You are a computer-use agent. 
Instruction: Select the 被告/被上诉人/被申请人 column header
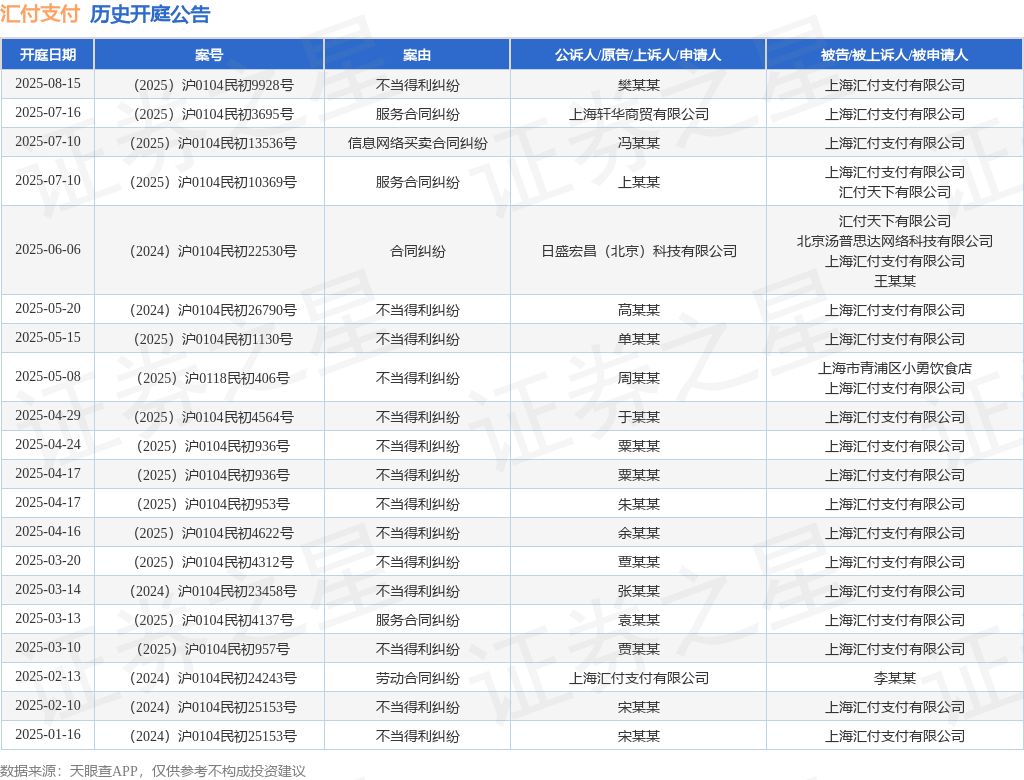(894, 55)
